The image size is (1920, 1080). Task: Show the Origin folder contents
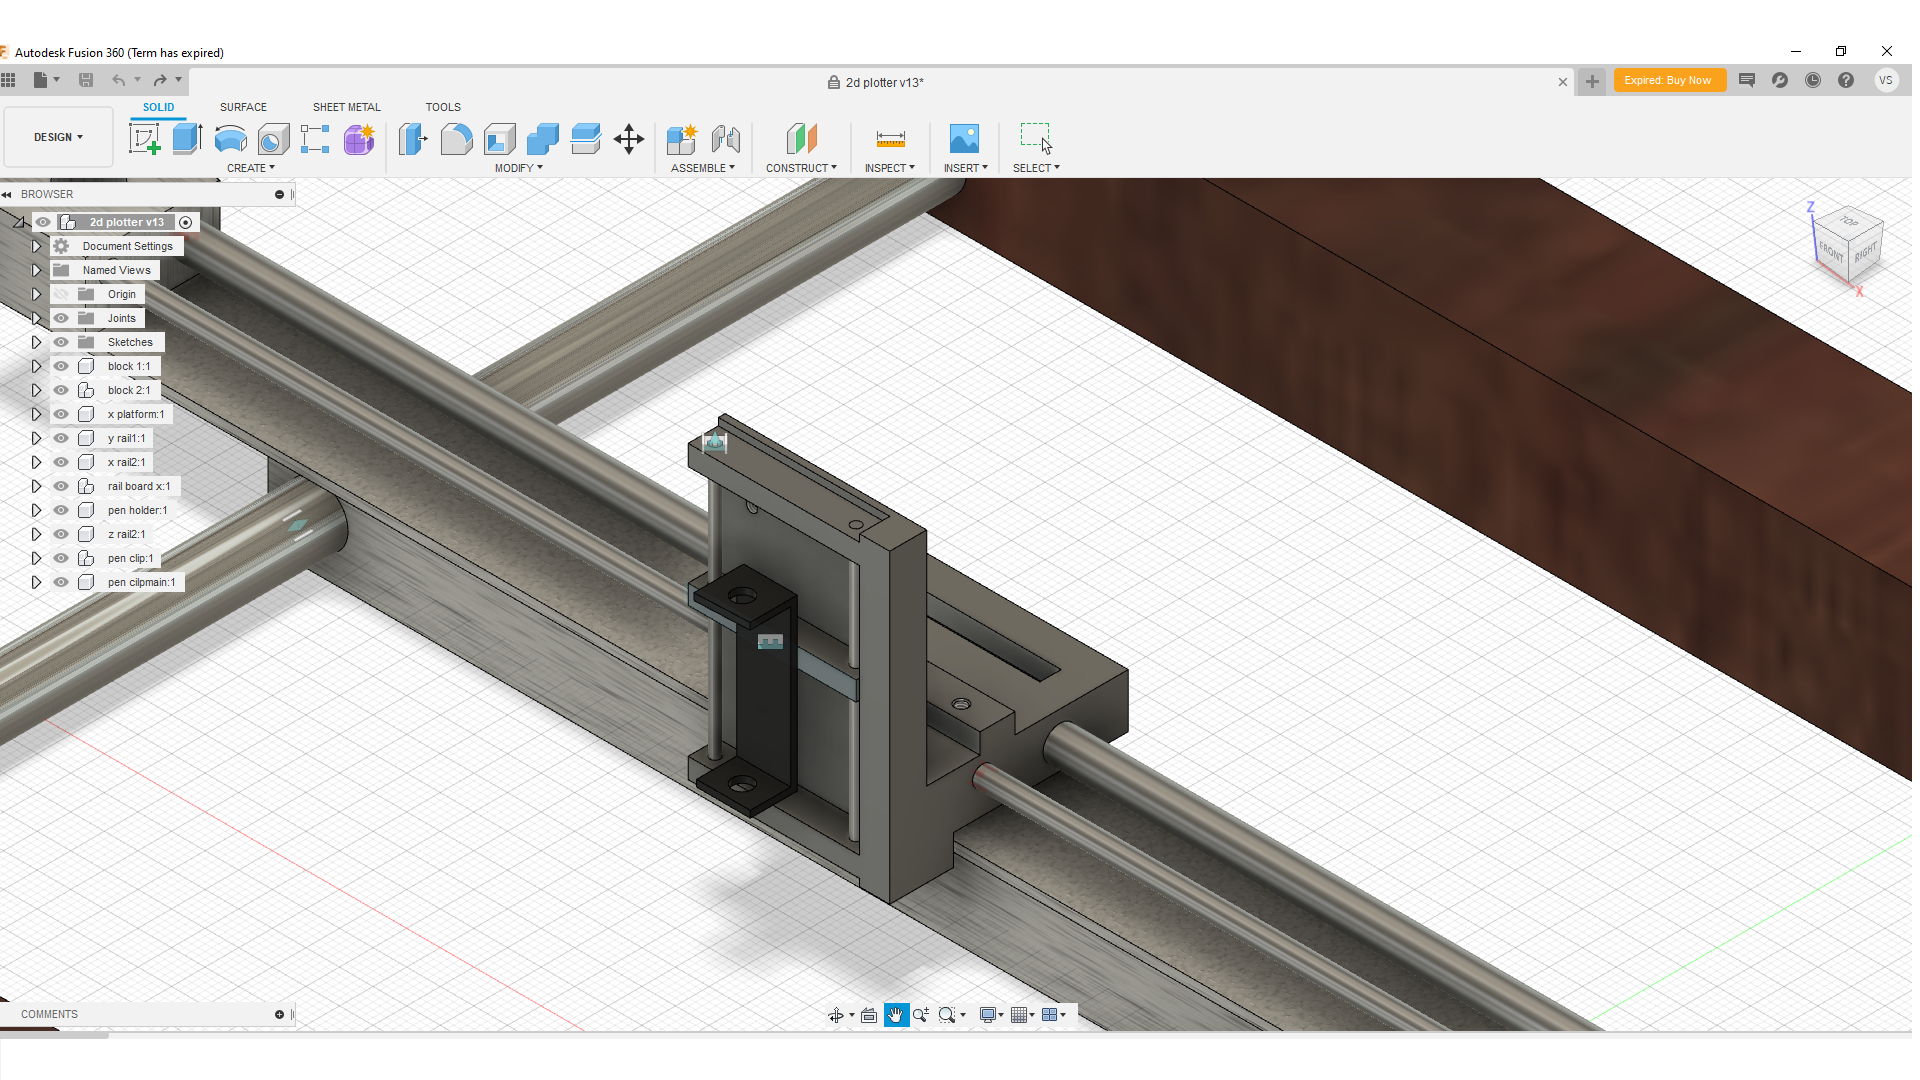coord(37,293)
